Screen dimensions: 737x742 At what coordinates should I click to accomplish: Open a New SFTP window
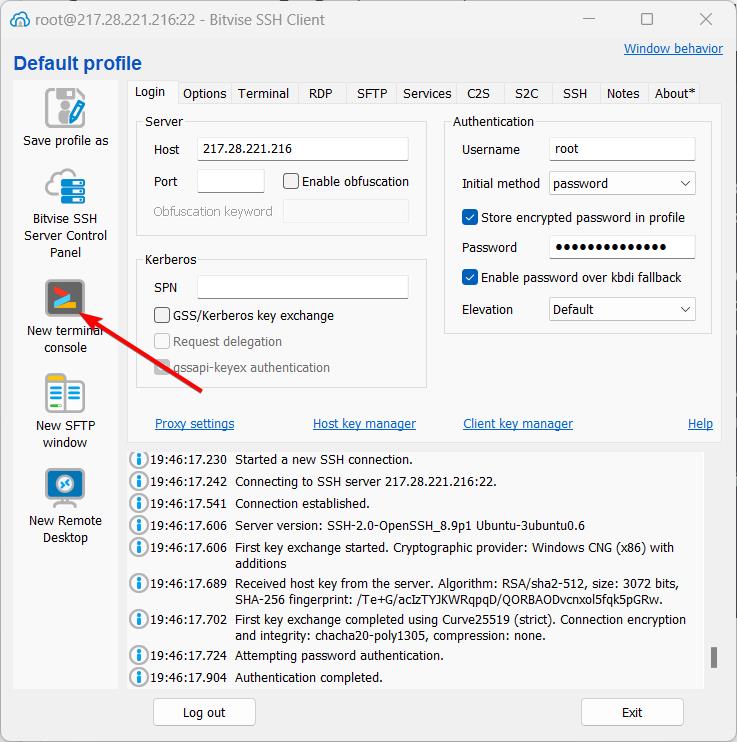point(65,393)
